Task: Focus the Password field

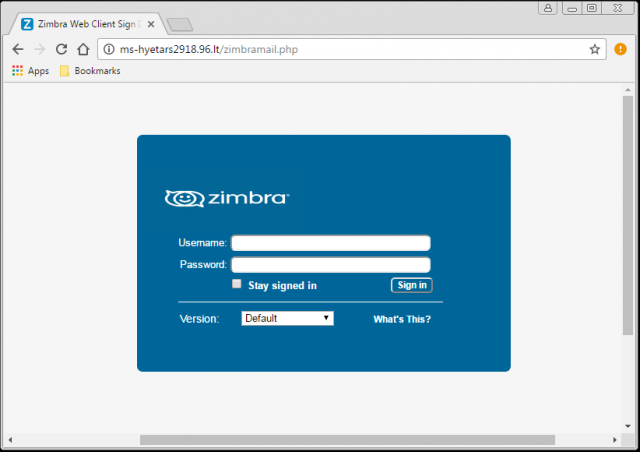Action: (x=331, y=265)
